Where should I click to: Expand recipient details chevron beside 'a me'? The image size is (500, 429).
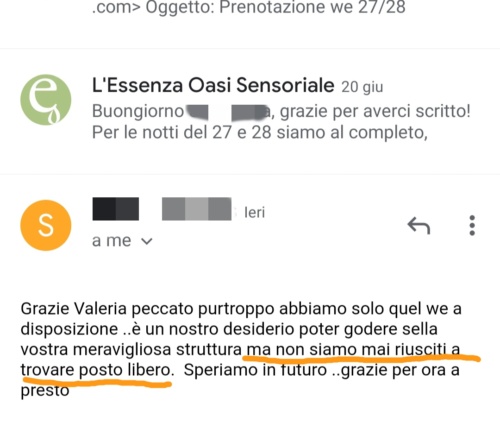(x=147, y=241)
